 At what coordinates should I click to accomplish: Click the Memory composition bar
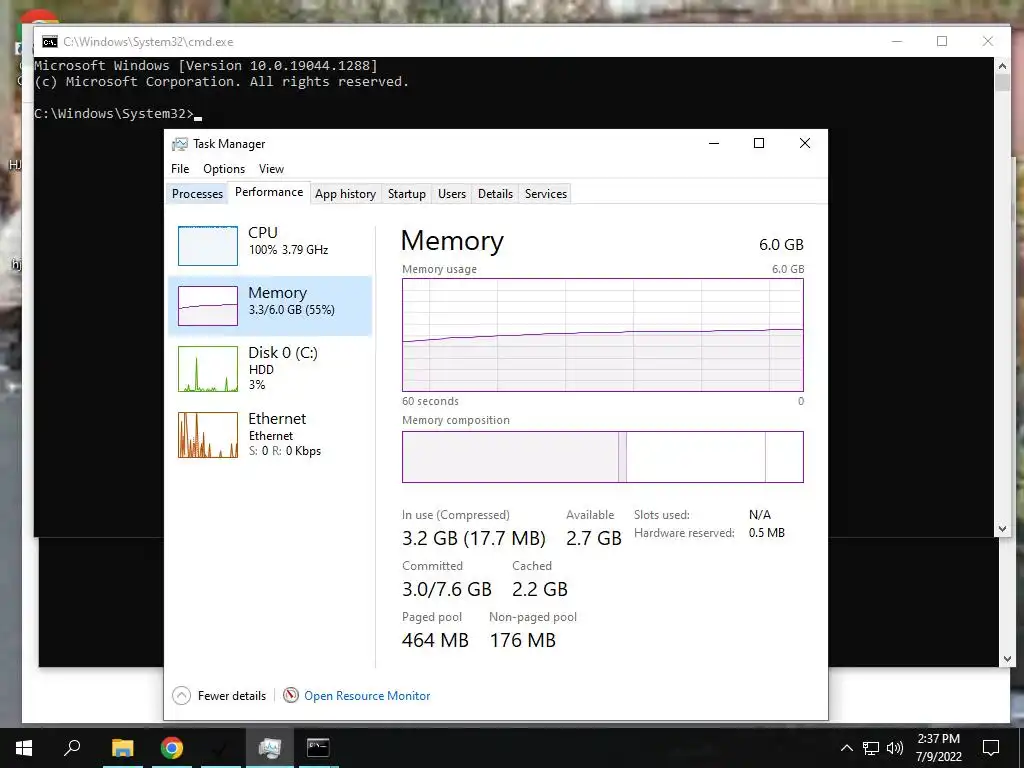(603, 456)
